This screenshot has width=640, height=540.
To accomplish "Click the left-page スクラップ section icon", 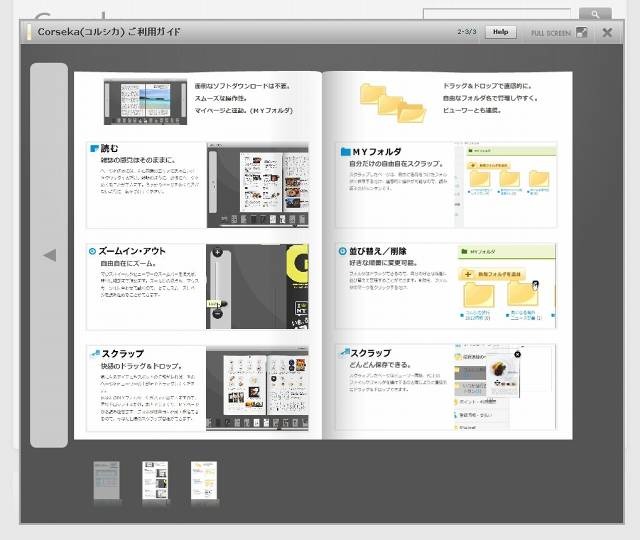I will 95,353.
